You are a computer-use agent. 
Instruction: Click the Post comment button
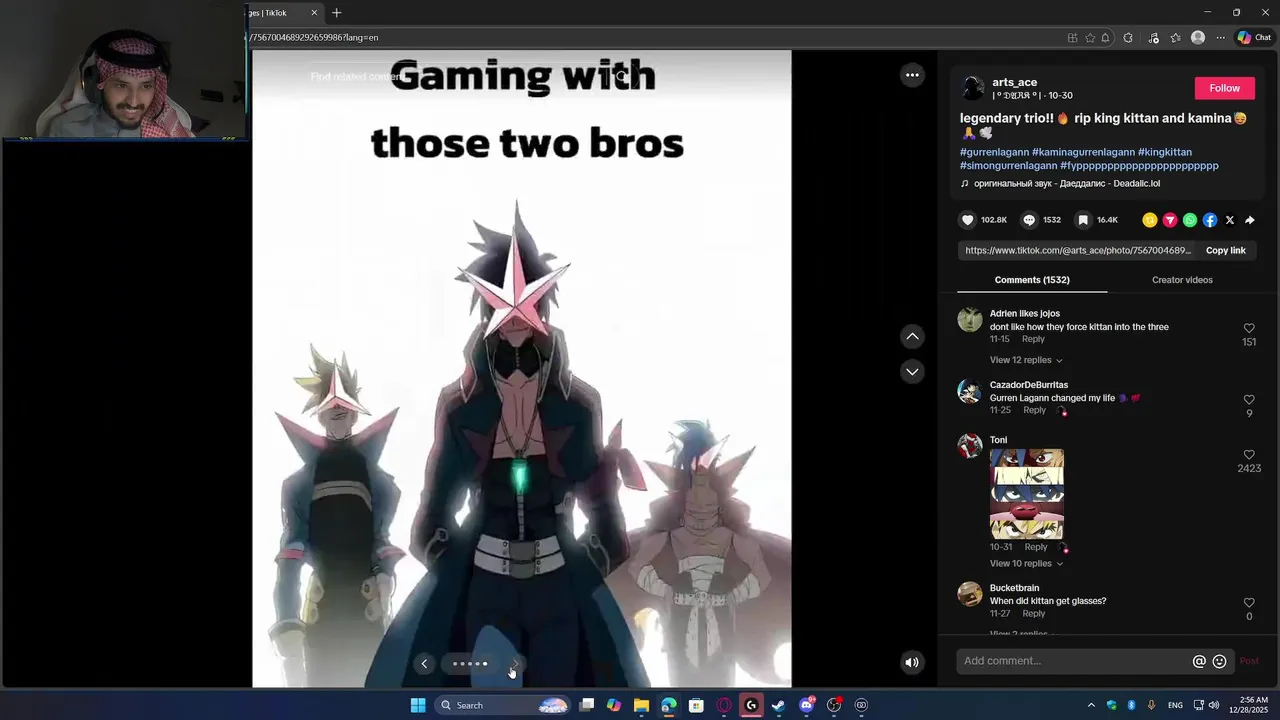1249,661
